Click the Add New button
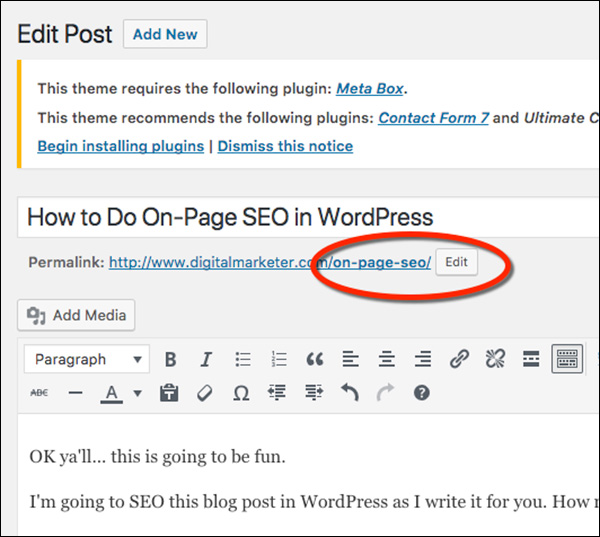Viewport: 600px width, 537px height. coord(165,34)
